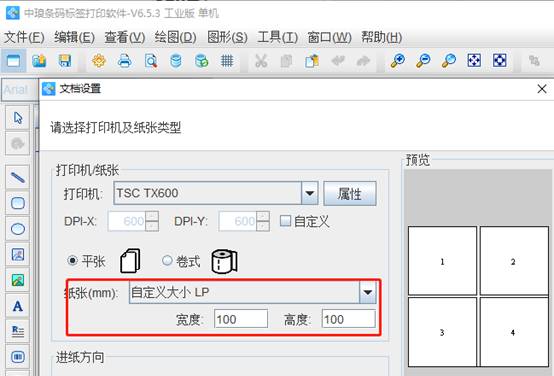Select the straight line drawing tool
The height and width of the screenshot is (376, 554).
pyautogui.click(x=18, y=177)
